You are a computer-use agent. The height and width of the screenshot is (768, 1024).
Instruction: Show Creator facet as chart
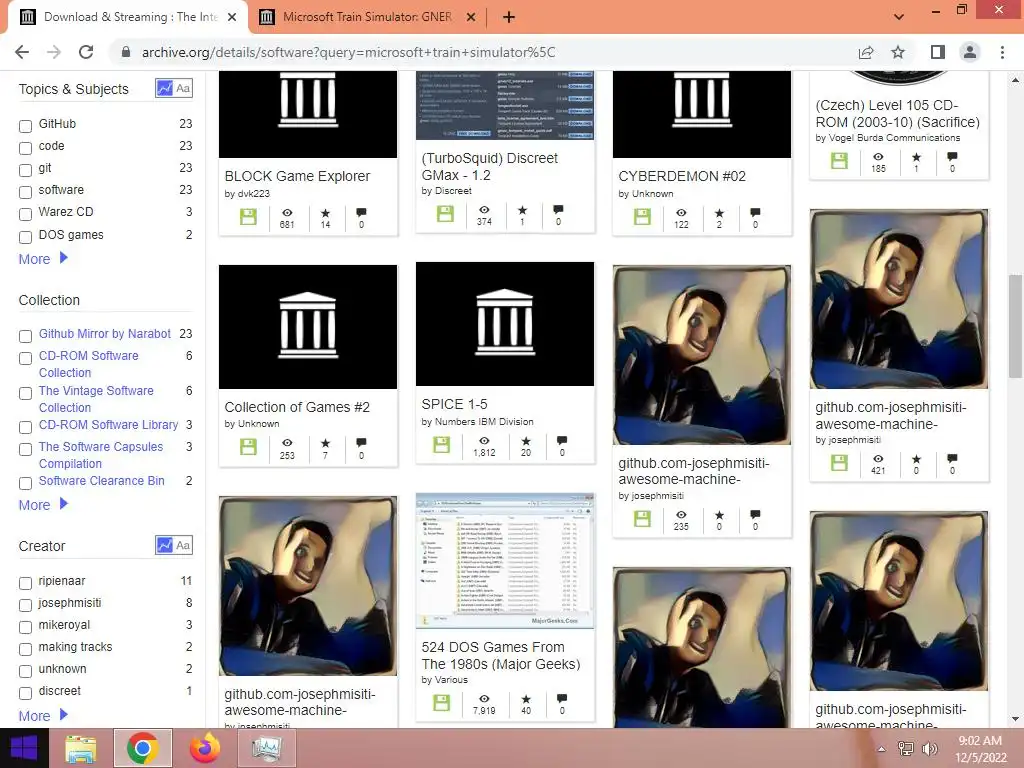coord(165,545)
